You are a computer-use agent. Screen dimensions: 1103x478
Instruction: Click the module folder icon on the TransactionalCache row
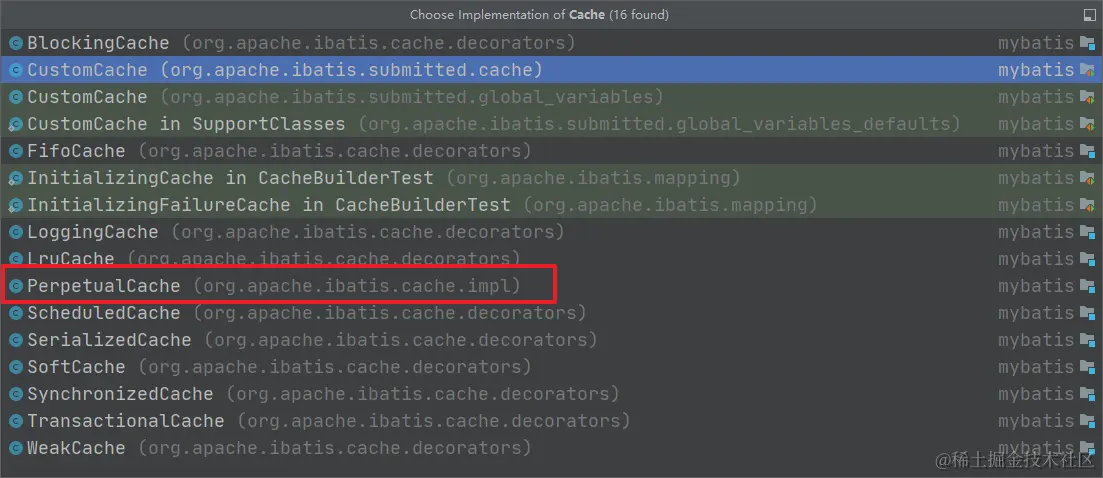pyautogui.click(x=1088, y=421)
